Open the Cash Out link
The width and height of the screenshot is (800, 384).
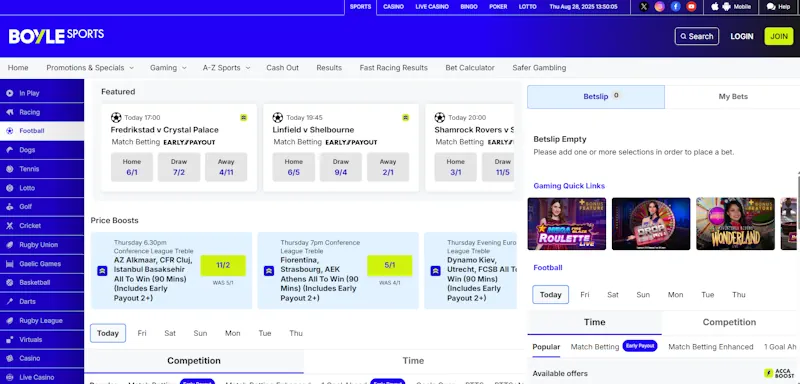(x=282, y=68)
